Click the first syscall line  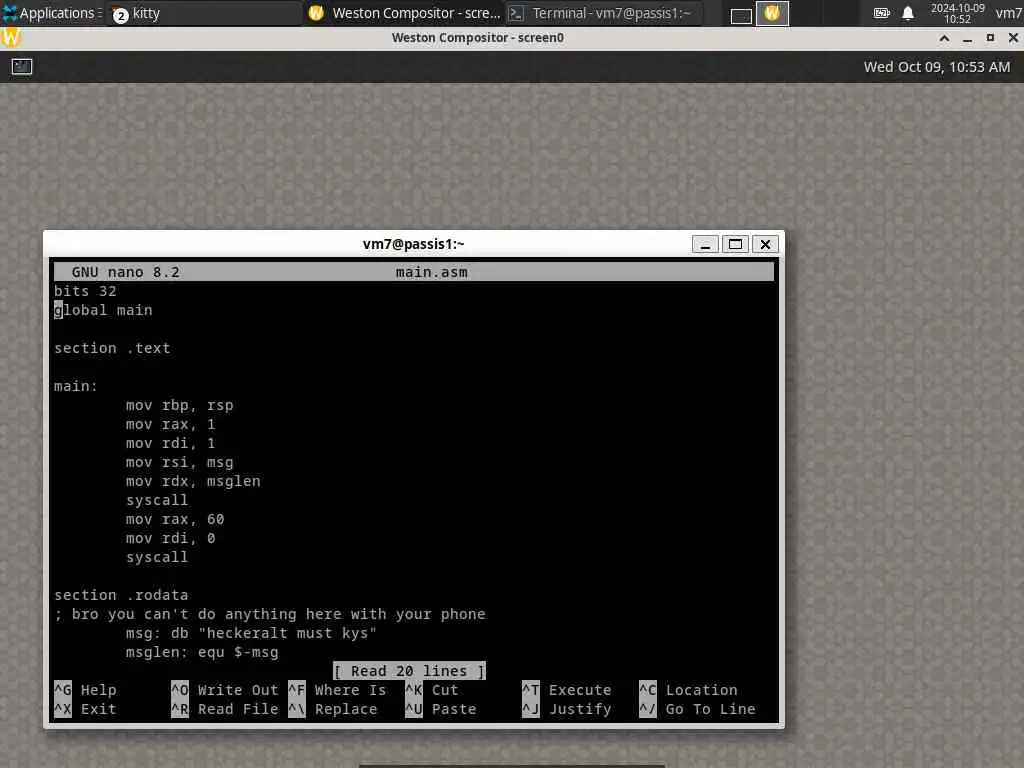coord(157,500)
